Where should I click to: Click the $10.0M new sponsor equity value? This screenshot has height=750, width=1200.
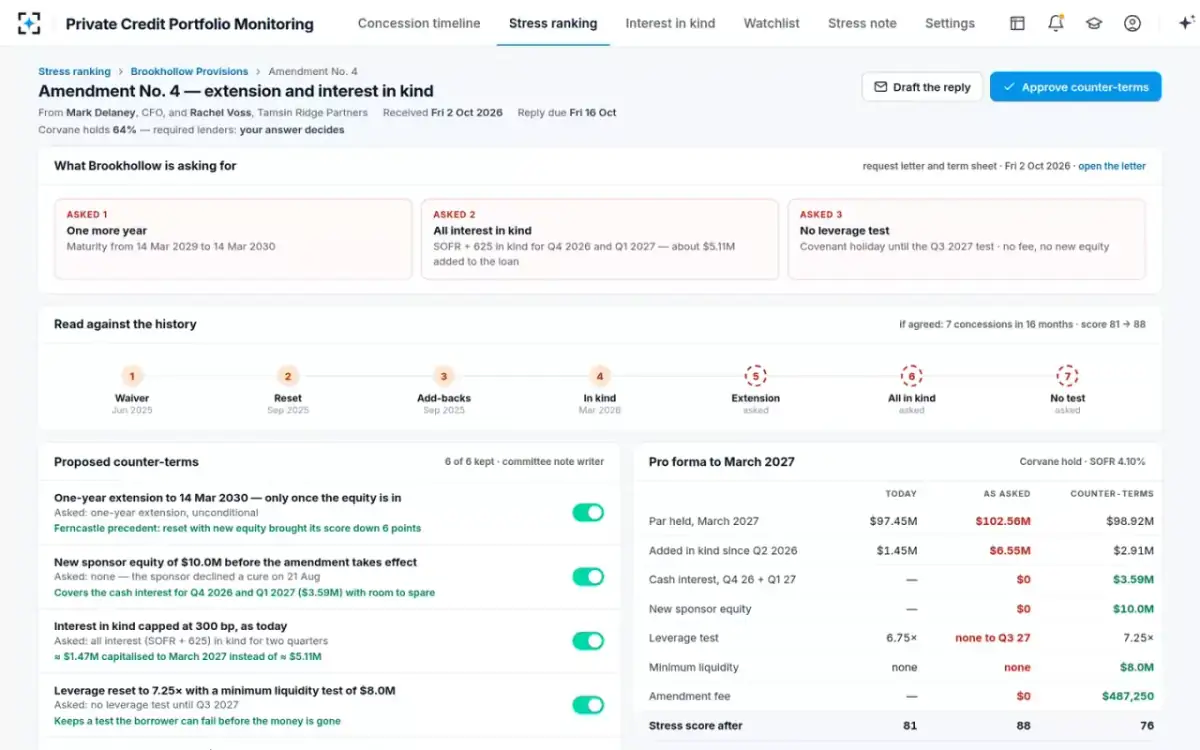click(1134, 609)
